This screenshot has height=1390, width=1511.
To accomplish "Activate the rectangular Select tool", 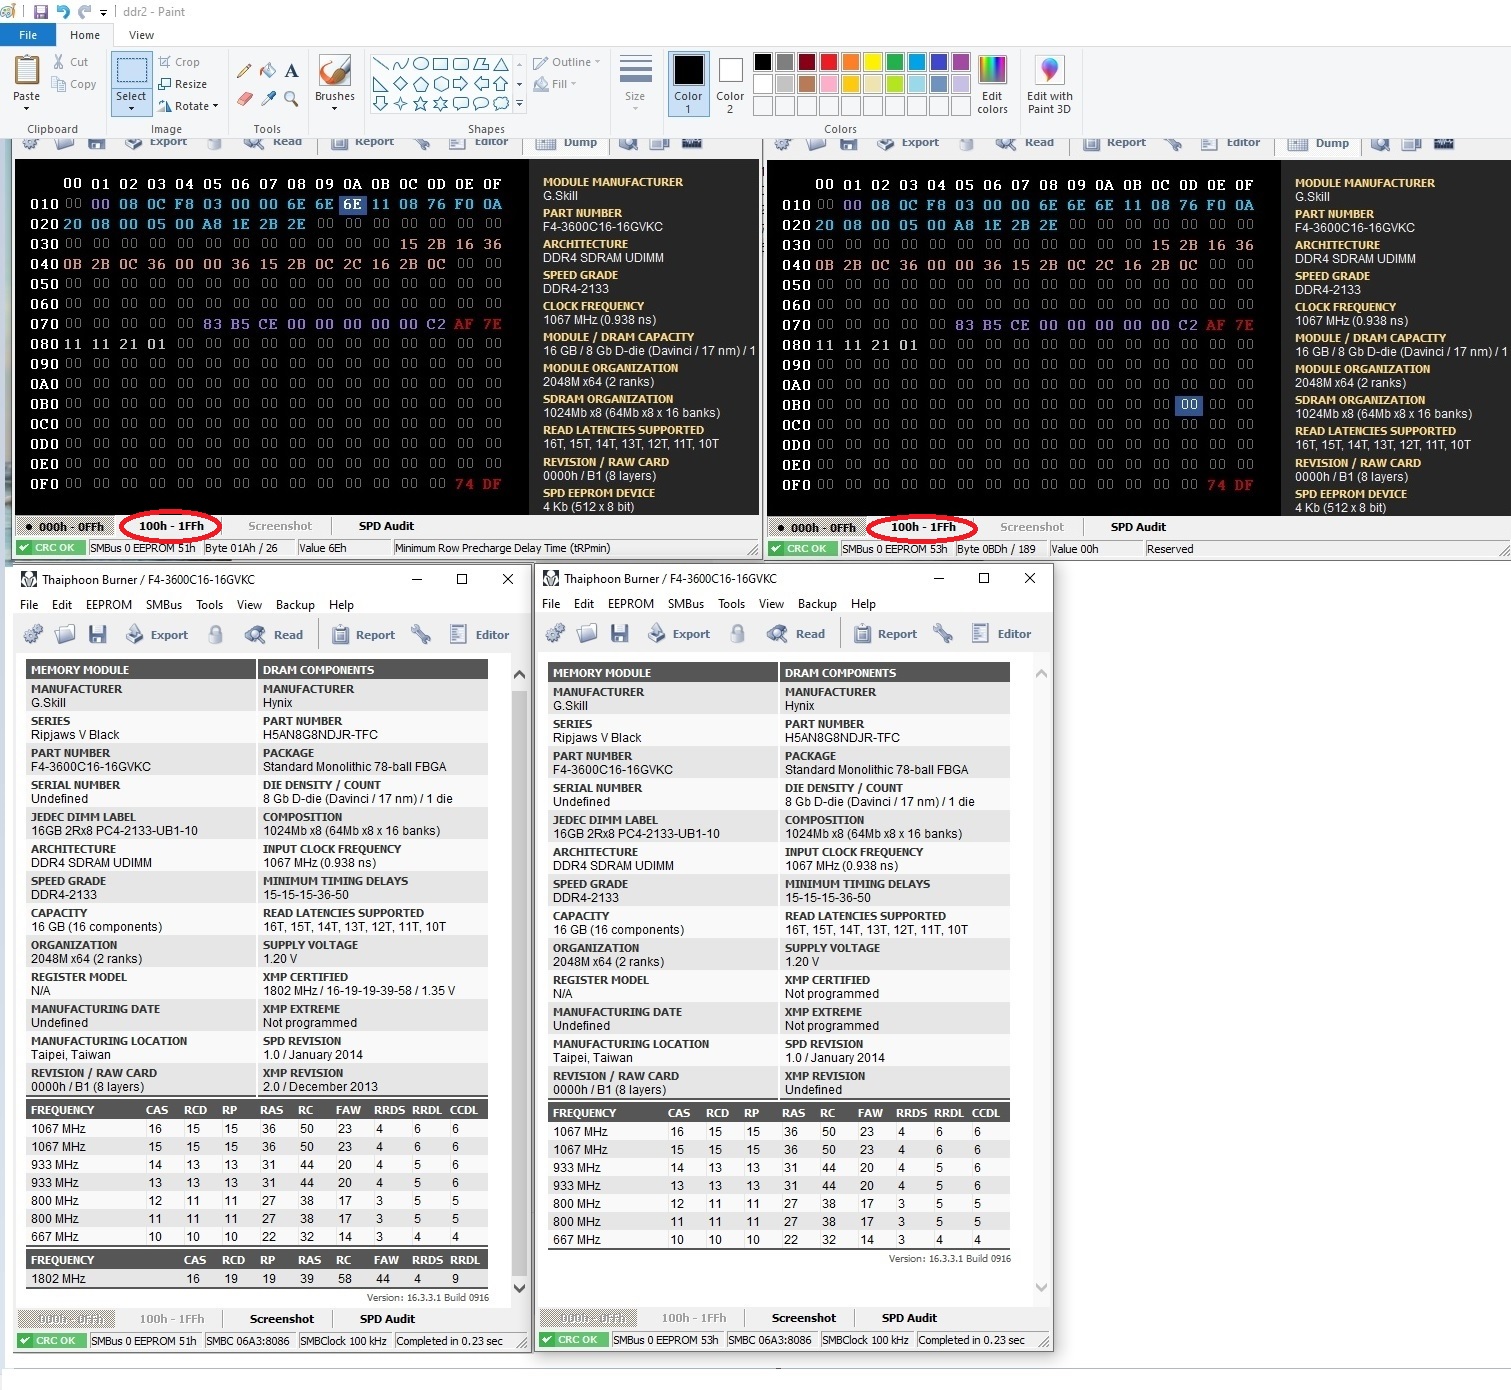I will [131, 70].
